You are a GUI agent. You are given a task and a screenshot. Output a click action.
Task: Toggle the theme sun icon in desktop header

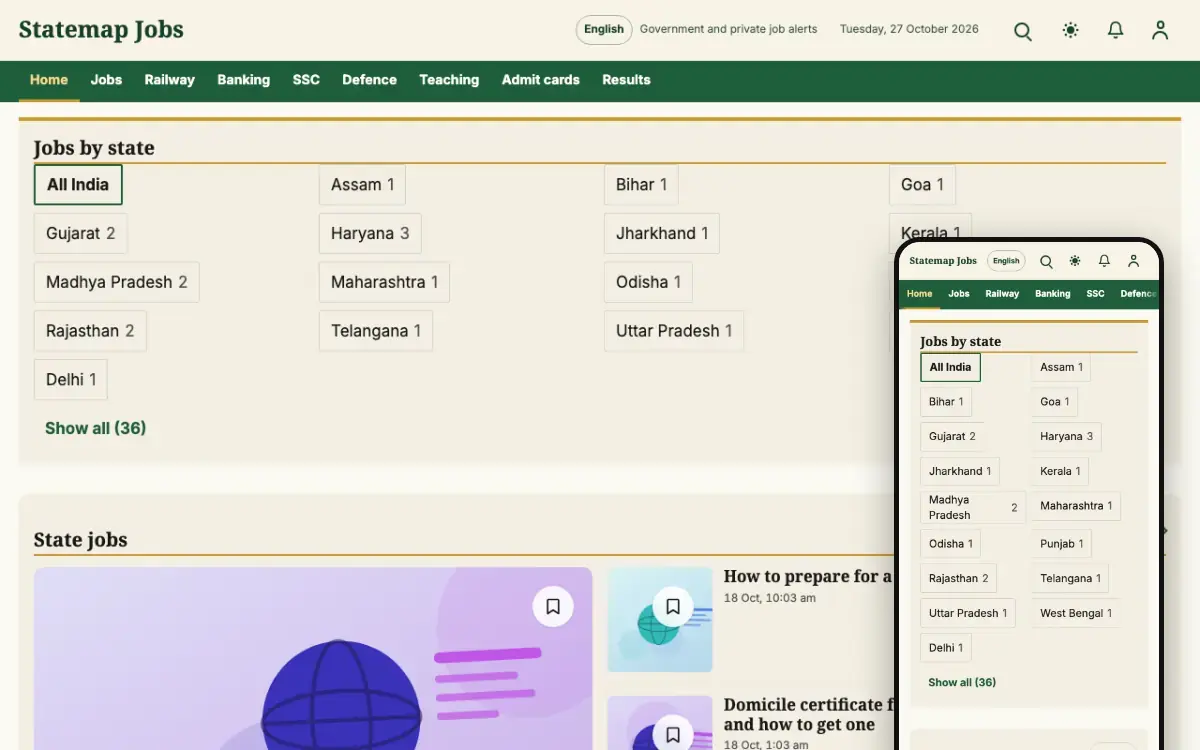coord(1071,31)
